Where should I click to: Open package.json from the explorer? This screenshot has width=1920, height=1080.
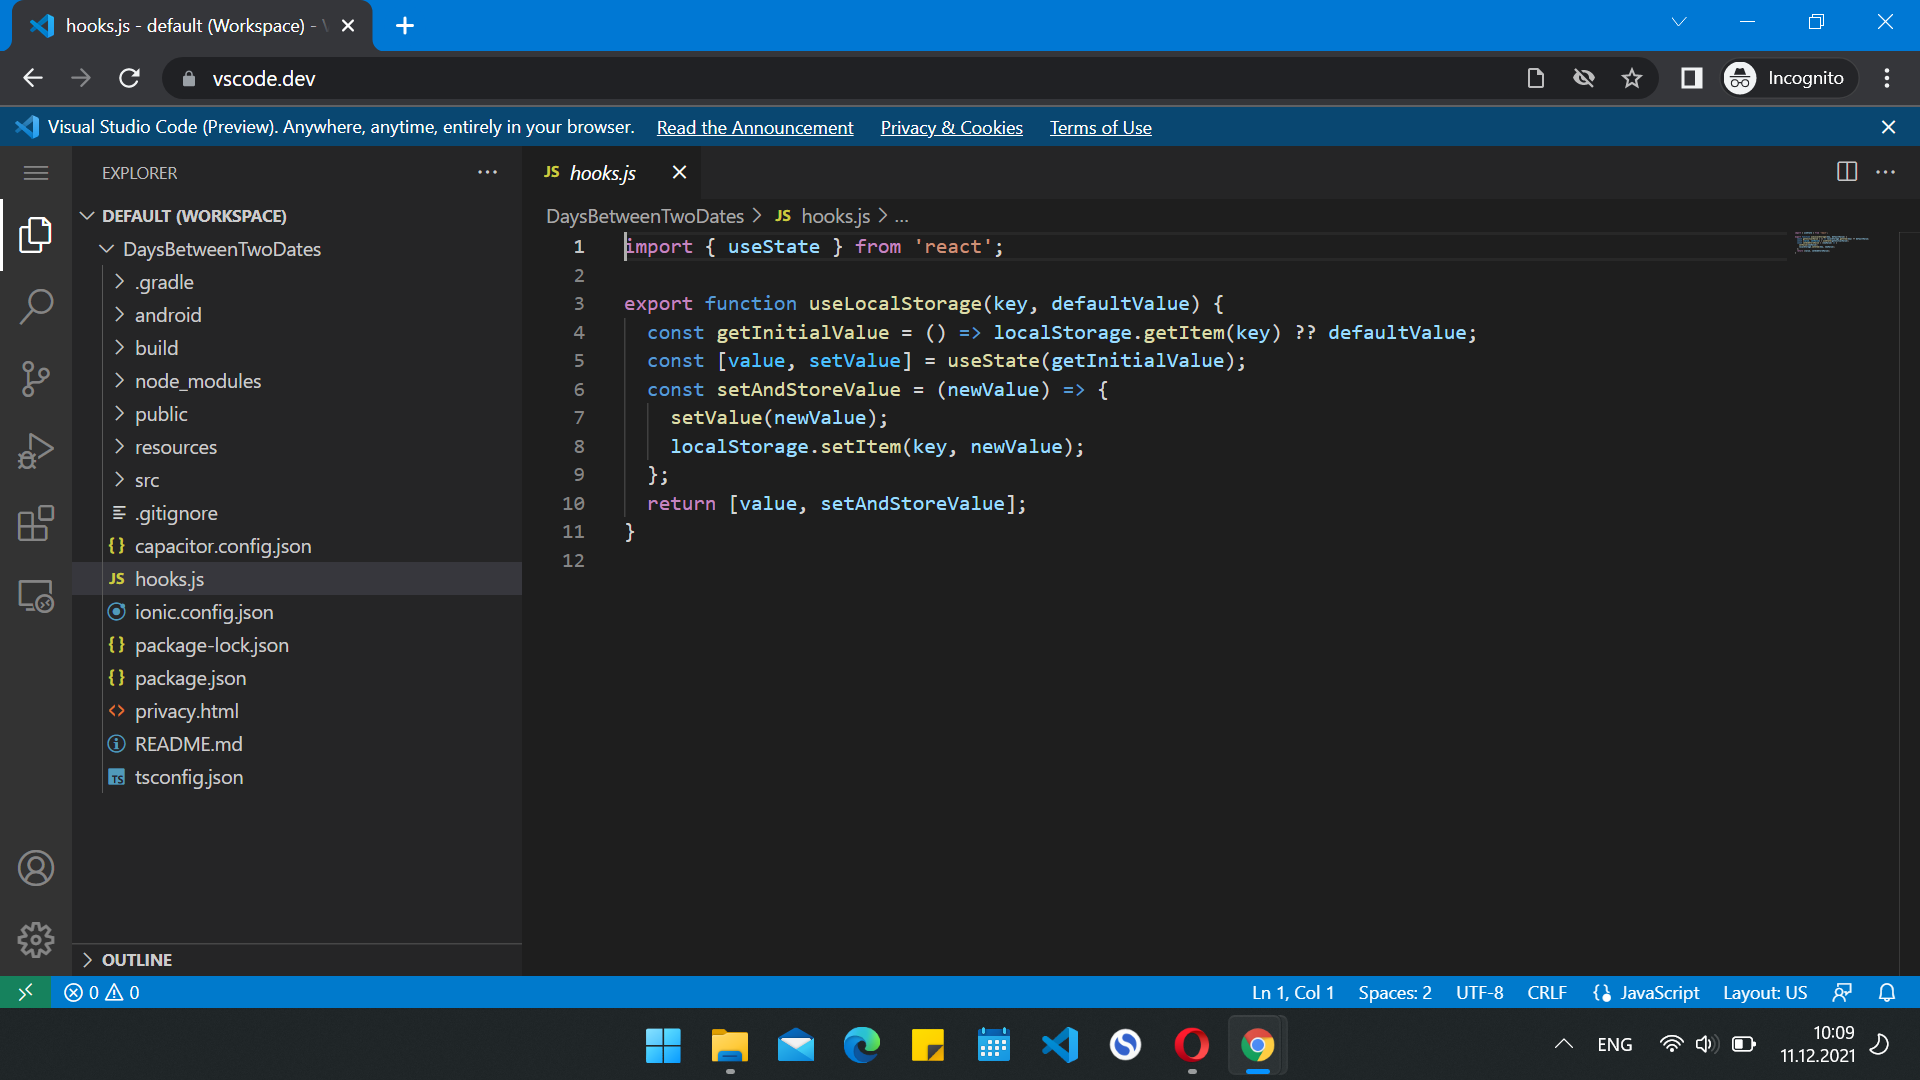190,678
